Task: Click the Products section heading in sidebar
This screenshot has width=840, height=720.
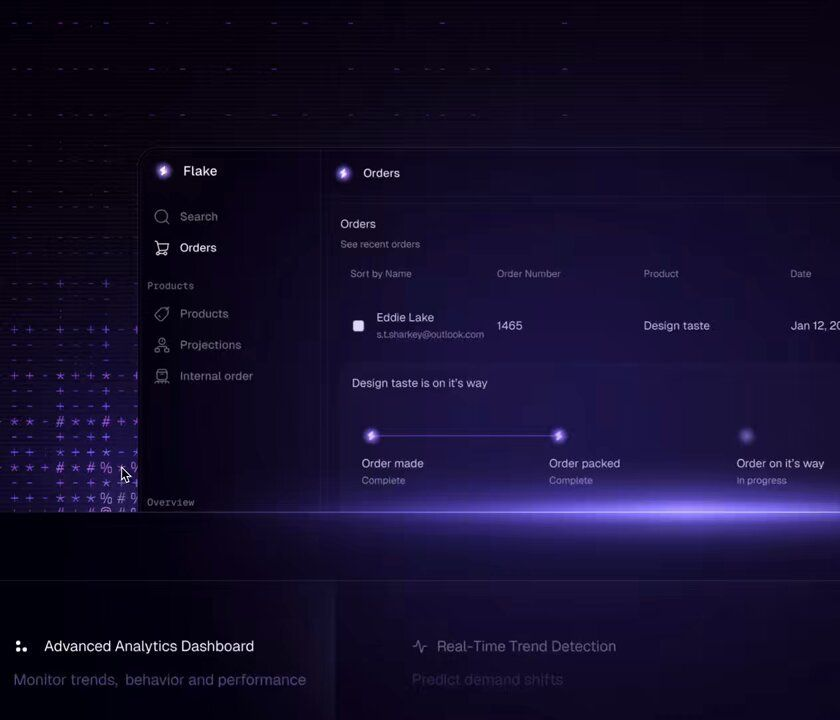Action: [x=170, y=286]
